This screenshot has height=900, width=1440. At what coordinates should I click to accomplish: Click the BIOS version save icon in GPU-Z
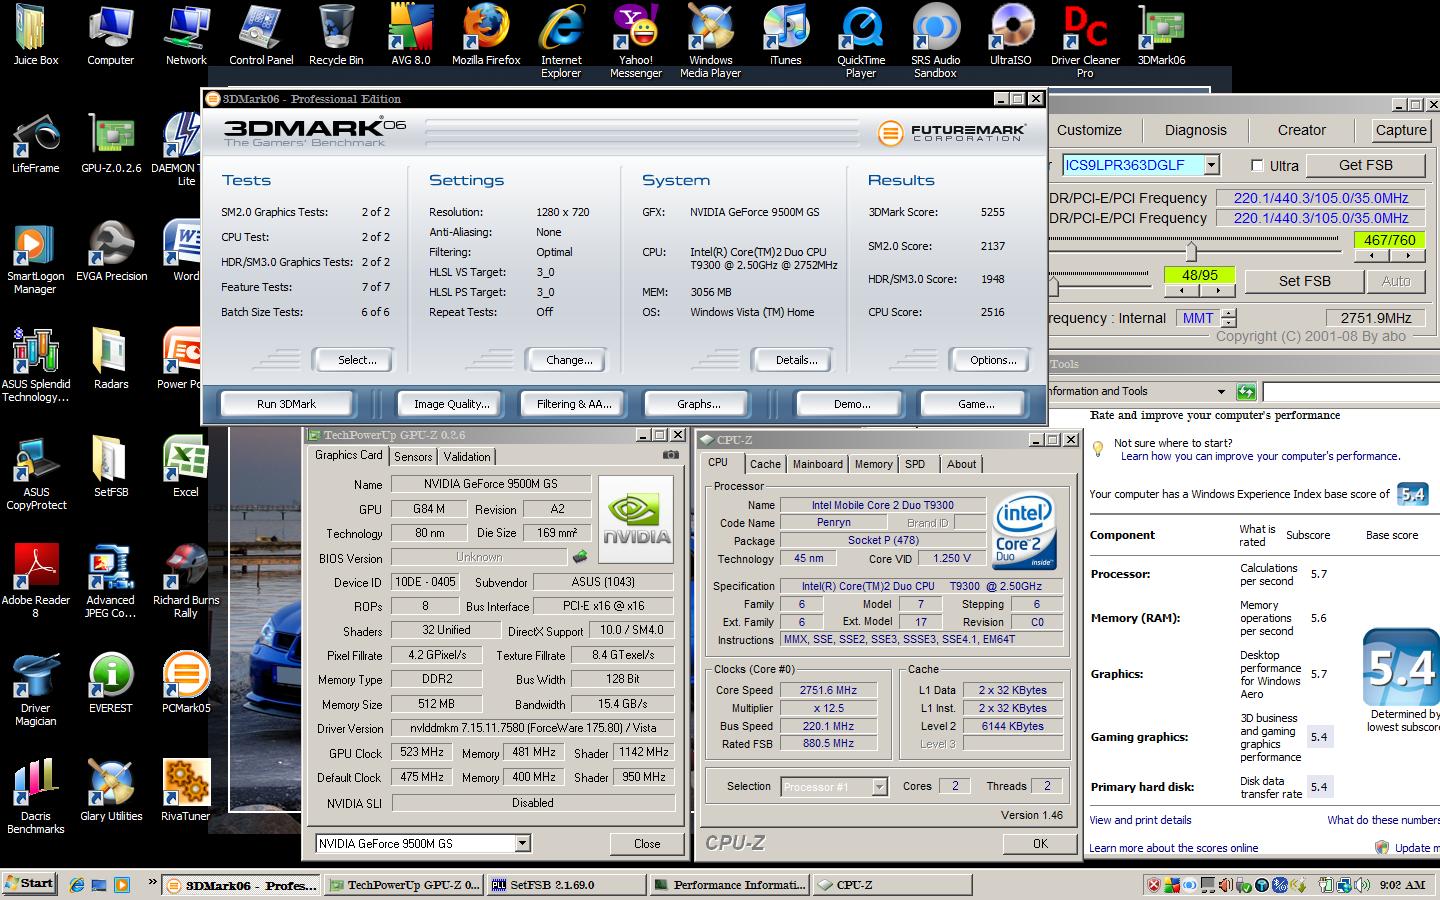point(579,557)
